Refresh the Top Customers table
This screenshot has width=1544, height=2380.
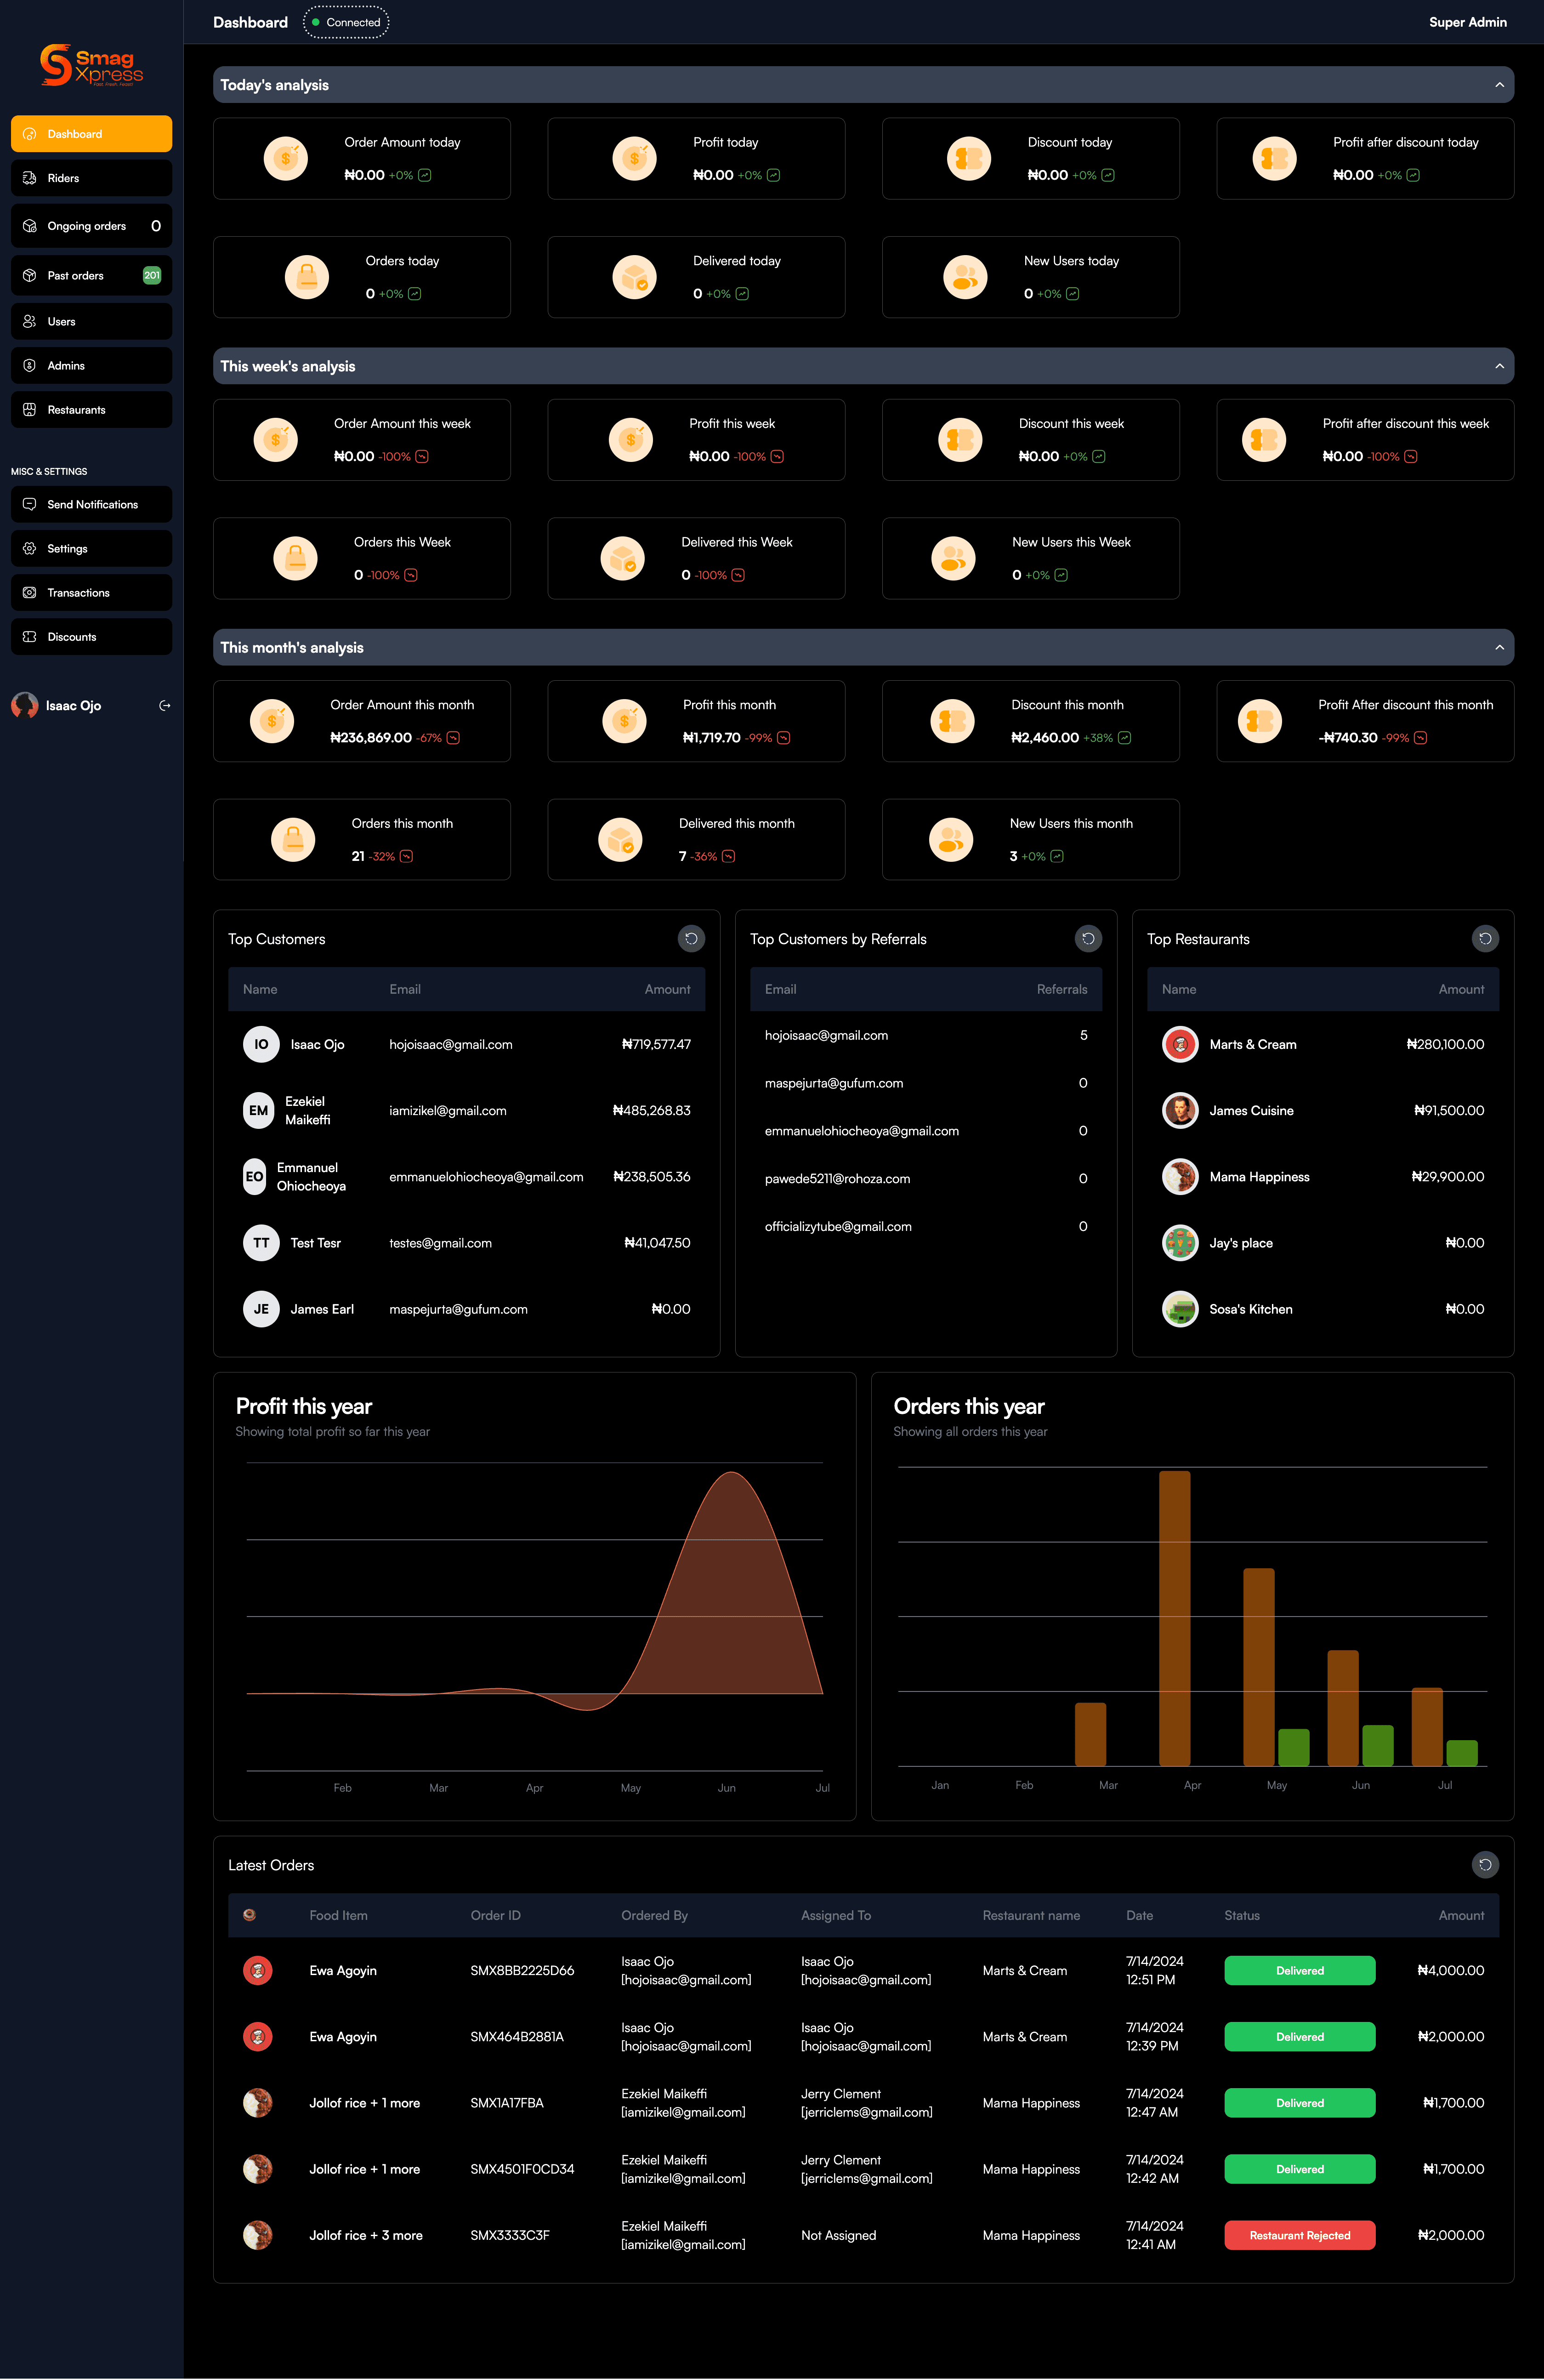coord(691,938)
